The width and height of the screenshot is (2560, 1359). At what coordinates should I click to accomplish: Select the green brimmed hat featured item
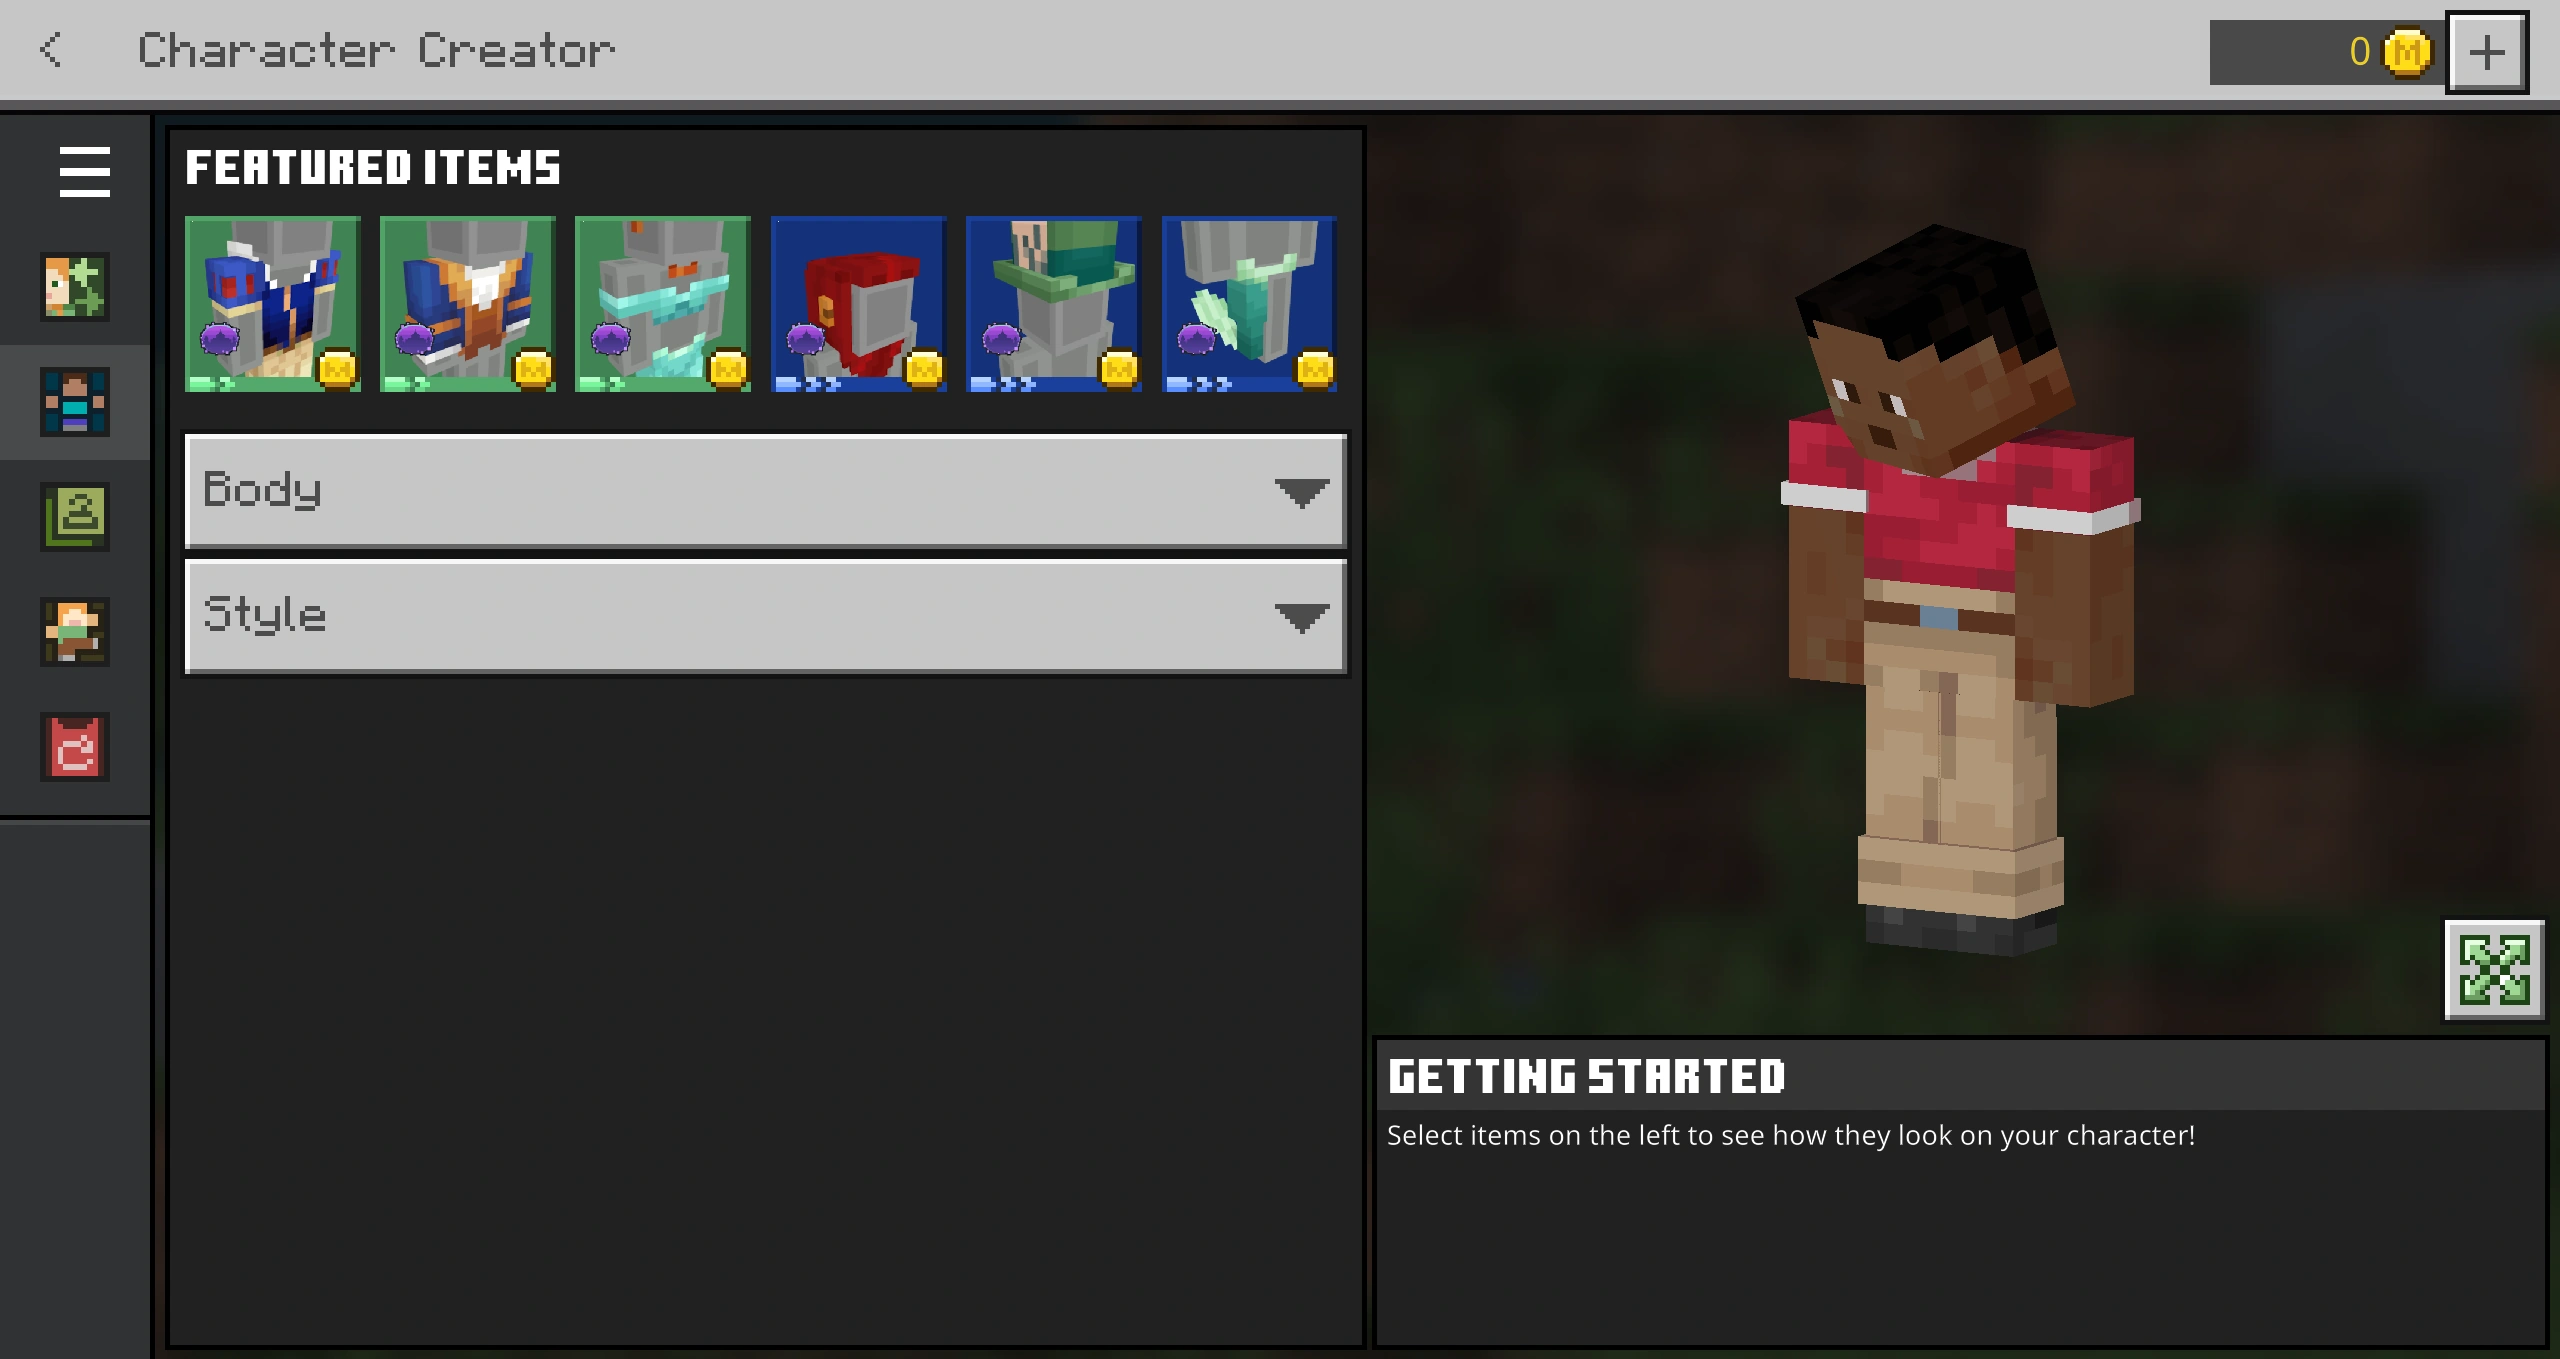coord(1053,304)
